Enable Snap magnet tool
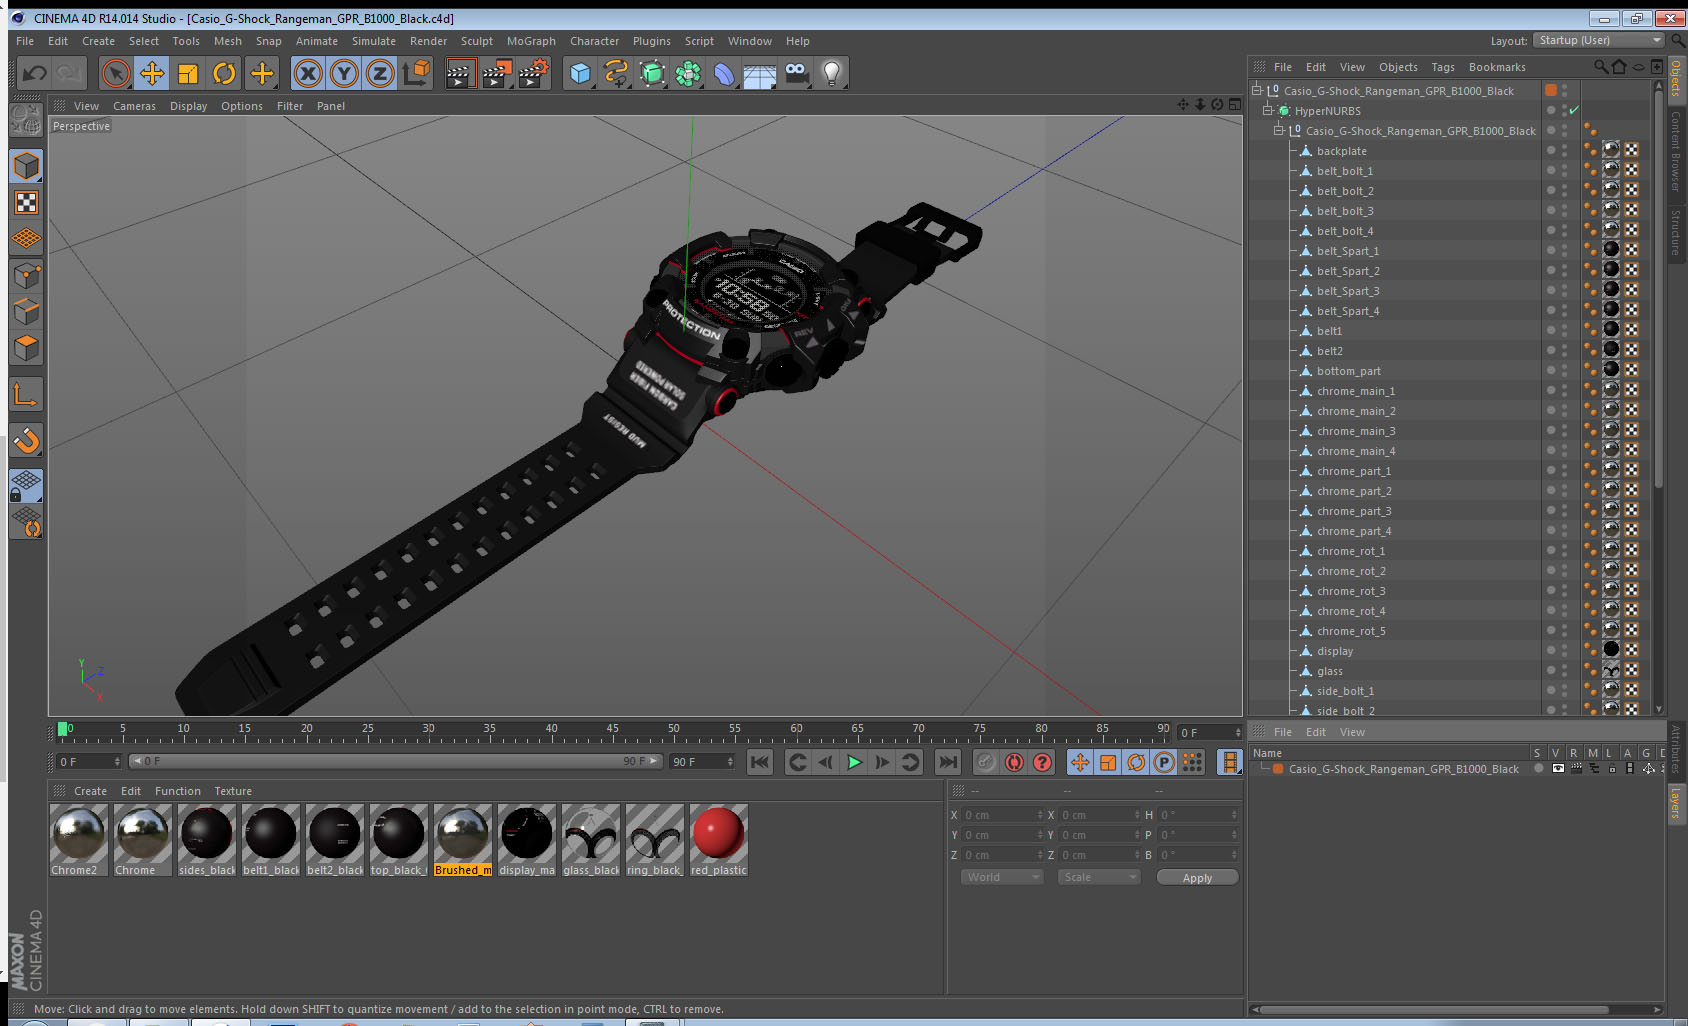This screenshot has height=1026, width=1688. click(26, 440)
